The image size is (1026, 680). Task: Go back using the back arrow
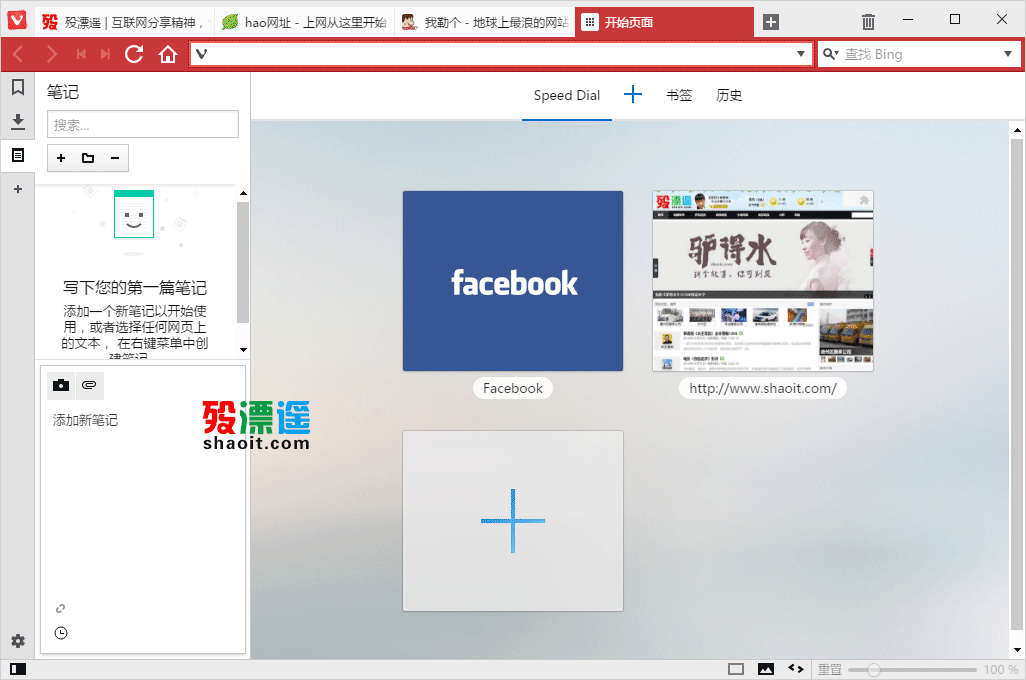pyautogui.click(x=18, y=54)
